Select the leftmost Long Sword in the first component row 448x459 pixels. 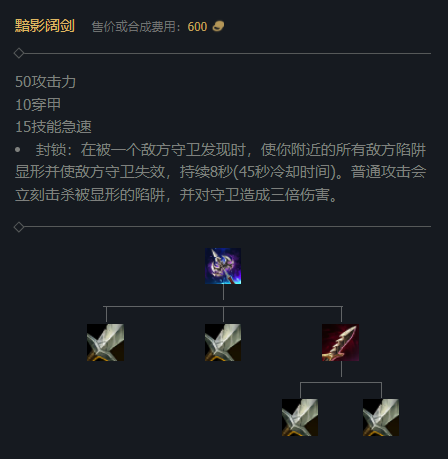[x=105, y=342]
